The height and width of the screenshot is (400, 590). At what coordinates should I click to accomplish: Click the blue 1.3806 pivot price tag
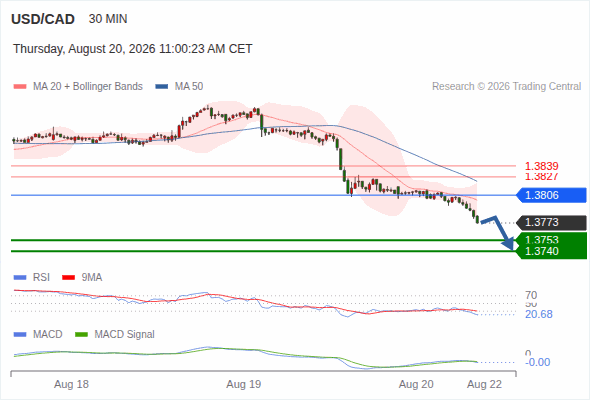(x=551, y=195)
